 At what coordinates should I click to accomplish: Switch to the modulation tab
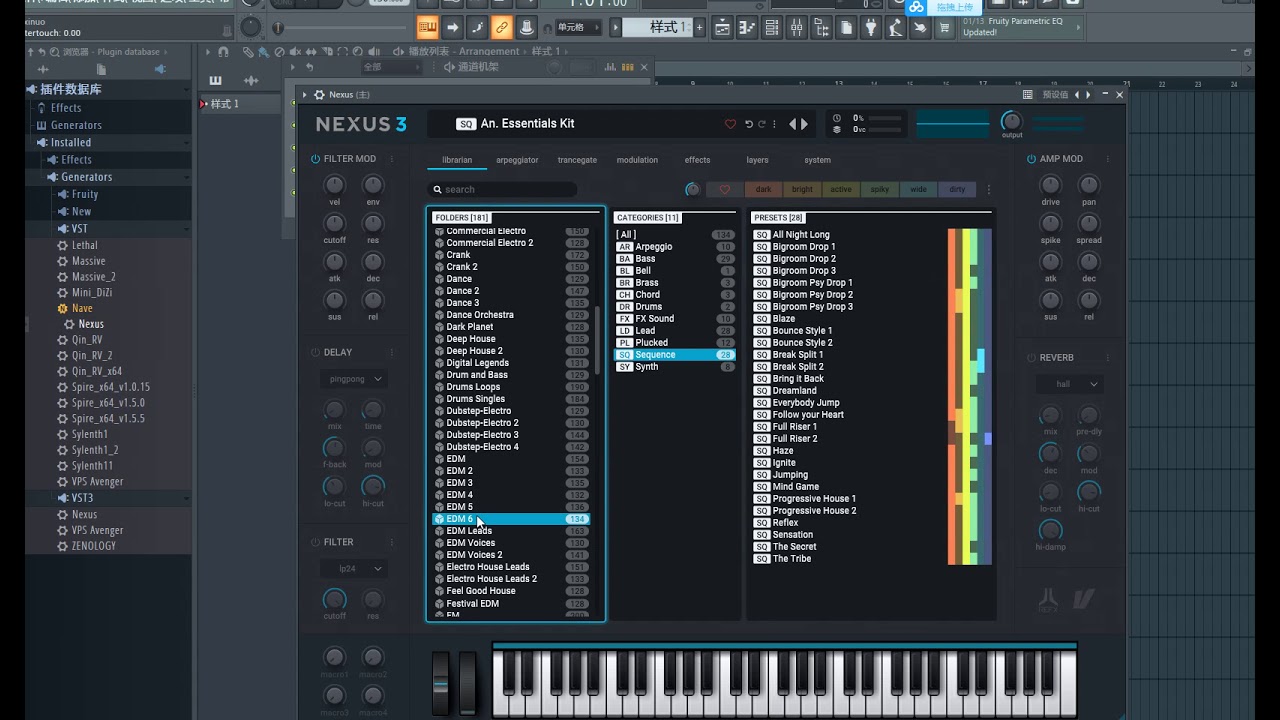point(637,160)
